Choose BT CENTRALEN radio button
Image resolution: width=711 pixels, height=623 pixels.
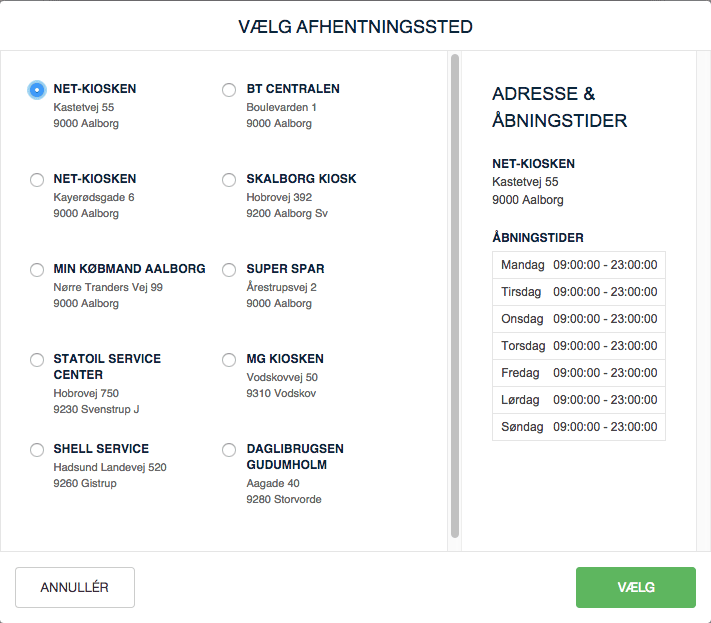229,90
